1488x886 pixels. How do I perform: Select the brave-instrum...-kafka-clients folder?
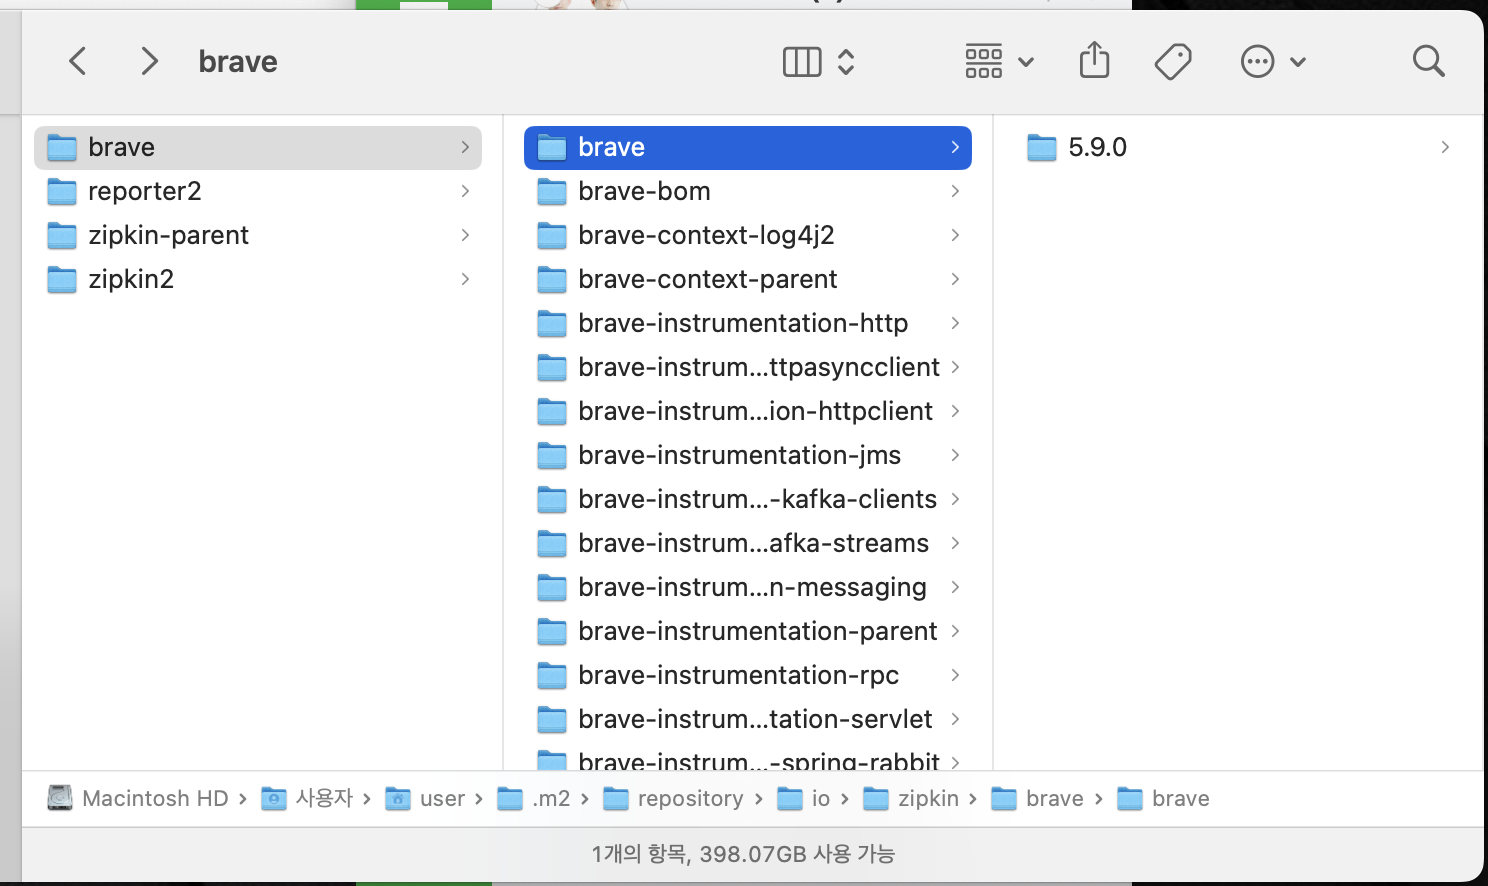pyautogui.click(x=748, y=499)
